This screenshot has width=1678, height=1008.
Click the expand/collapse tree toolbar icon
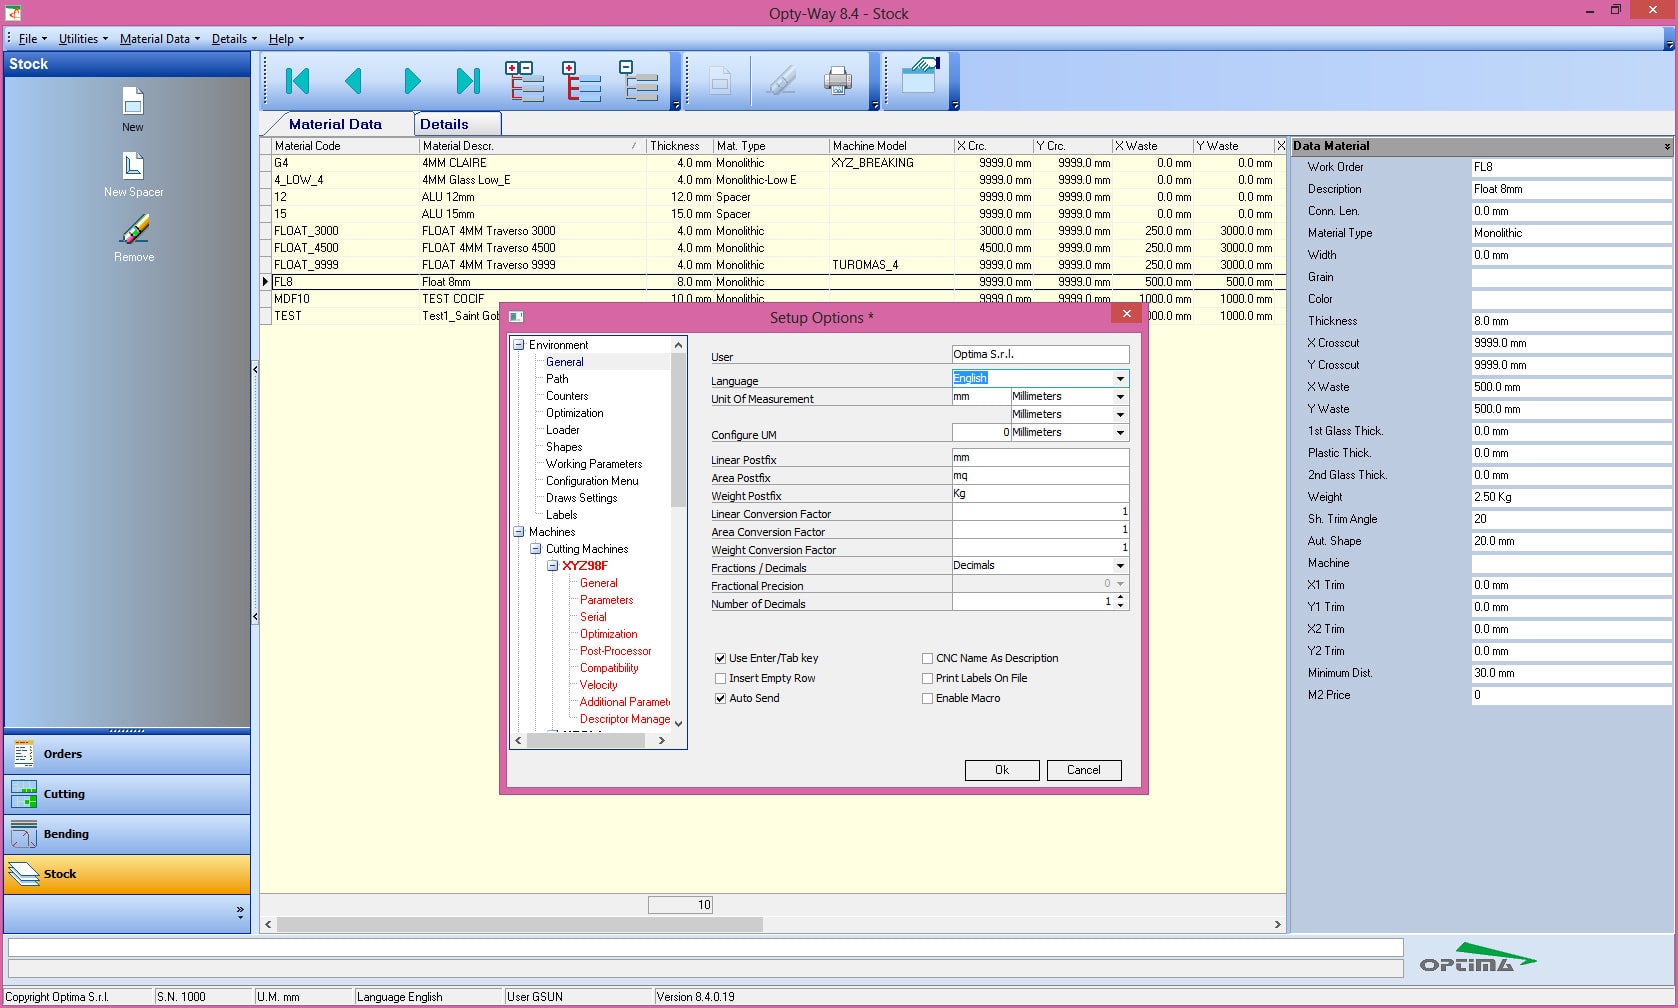pos(525,81)
